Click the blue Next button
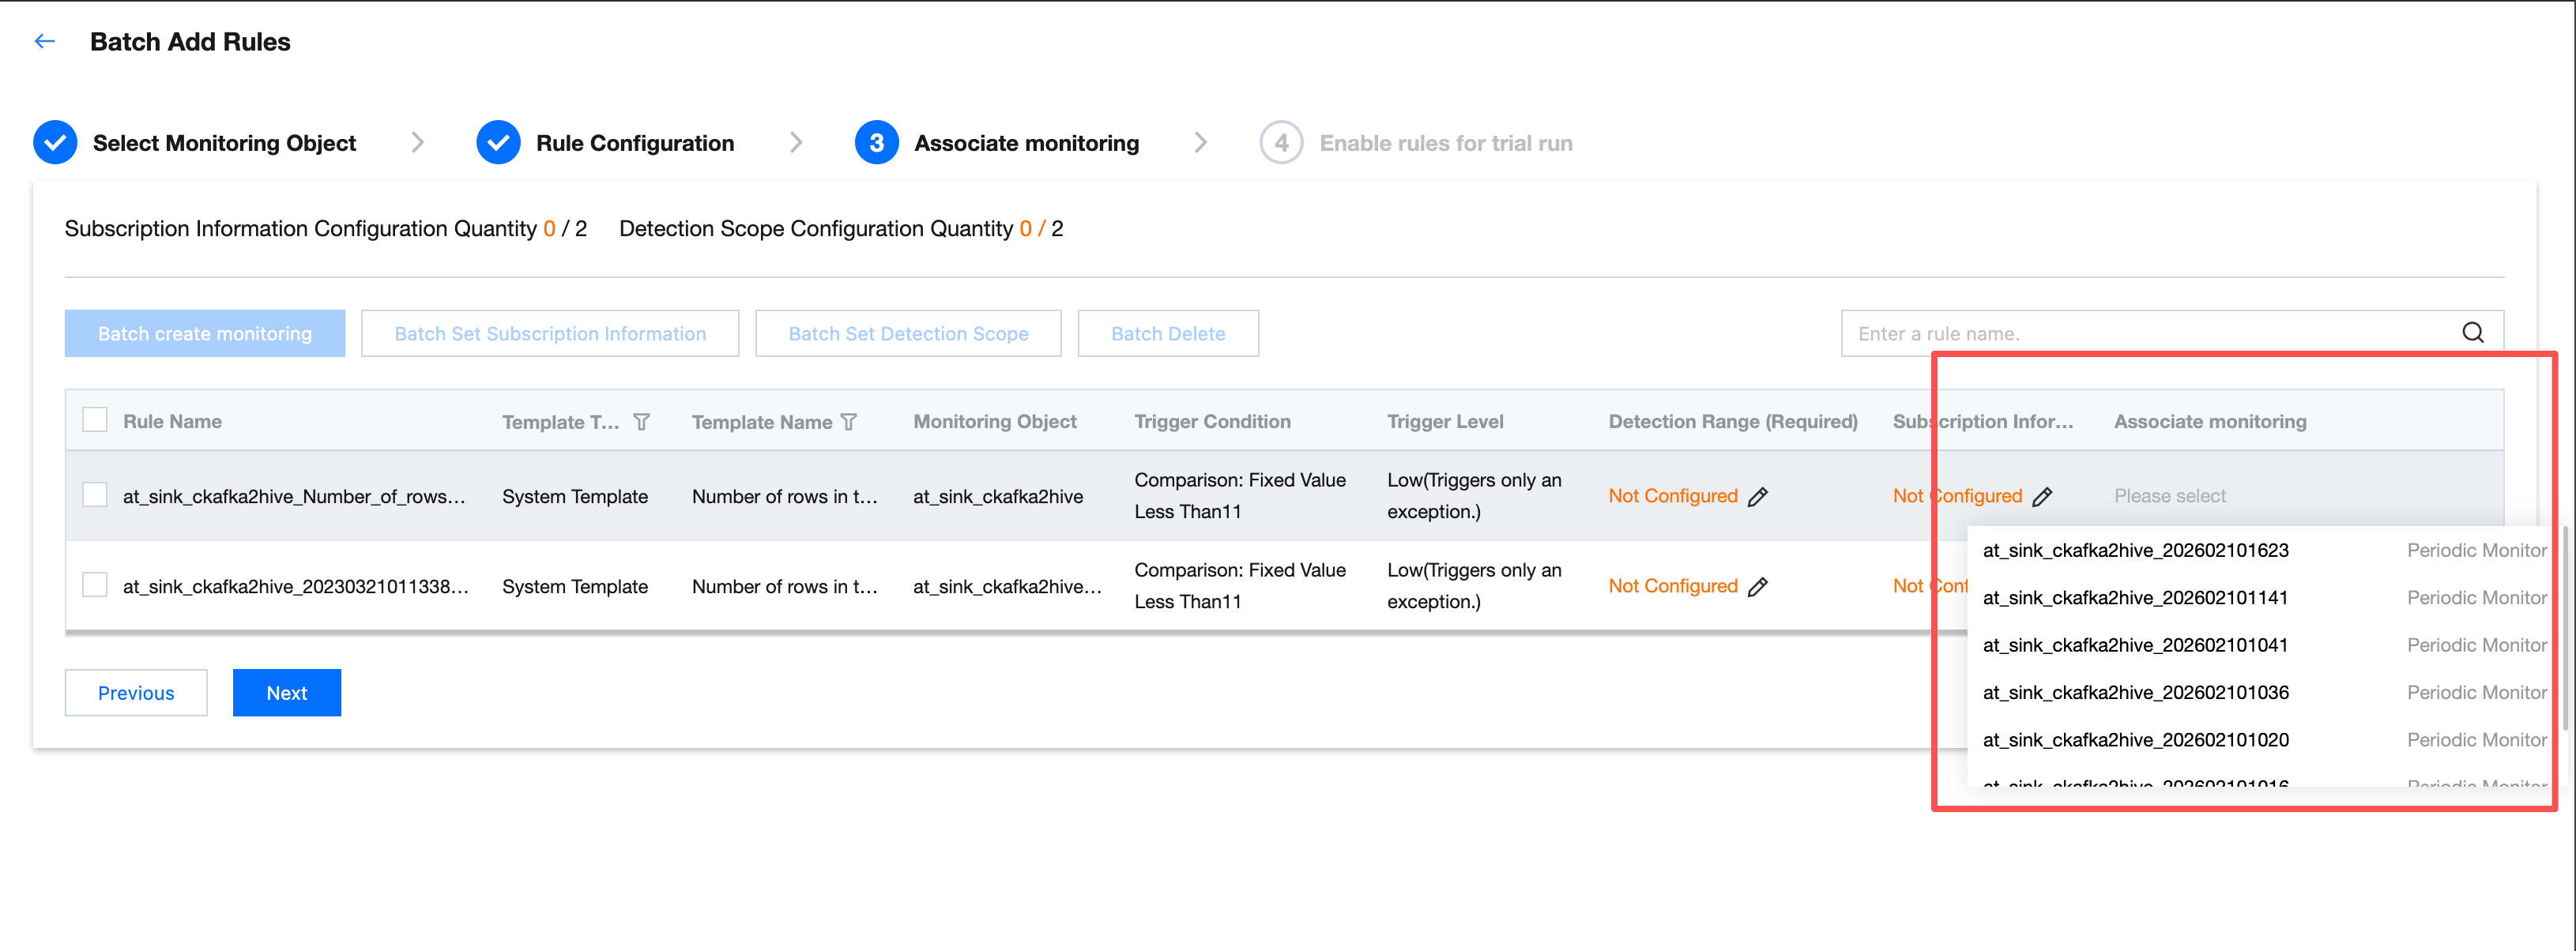The height and width of the screenshot is (951, 2576). click(x=286, y=692)
